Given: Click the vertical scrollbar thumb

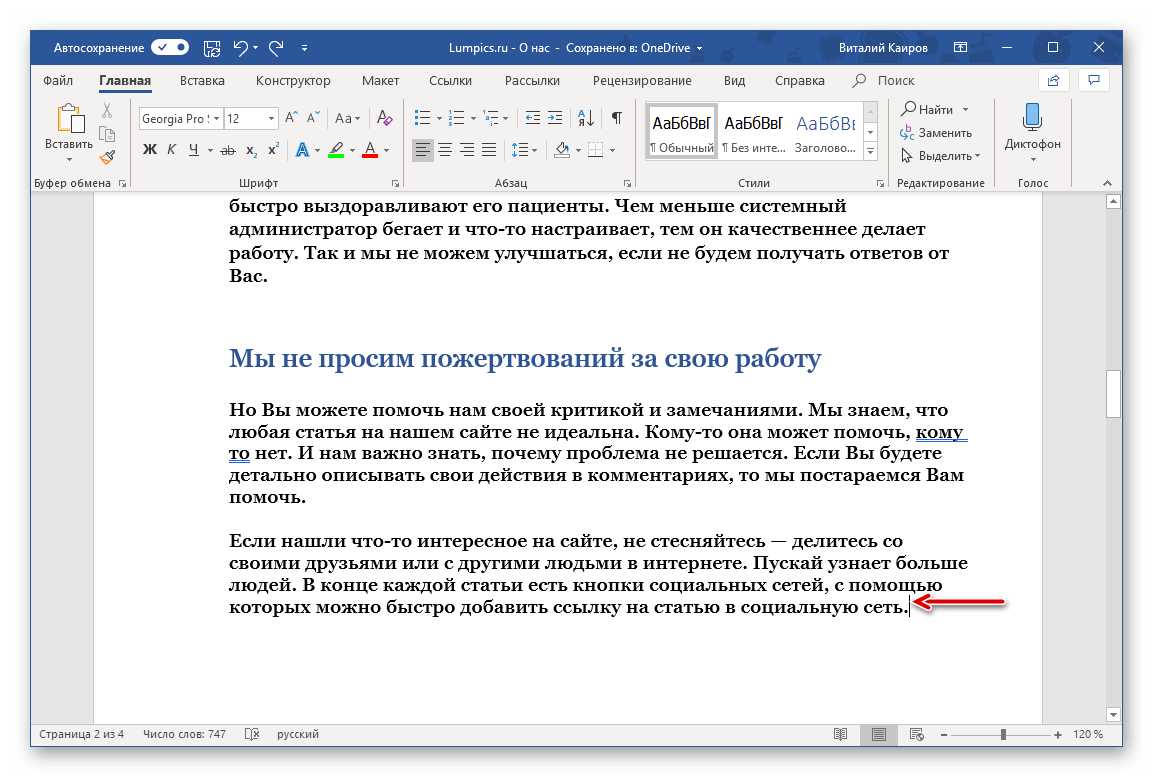Looking at the screenshot, I should (x=1112, y=393).
